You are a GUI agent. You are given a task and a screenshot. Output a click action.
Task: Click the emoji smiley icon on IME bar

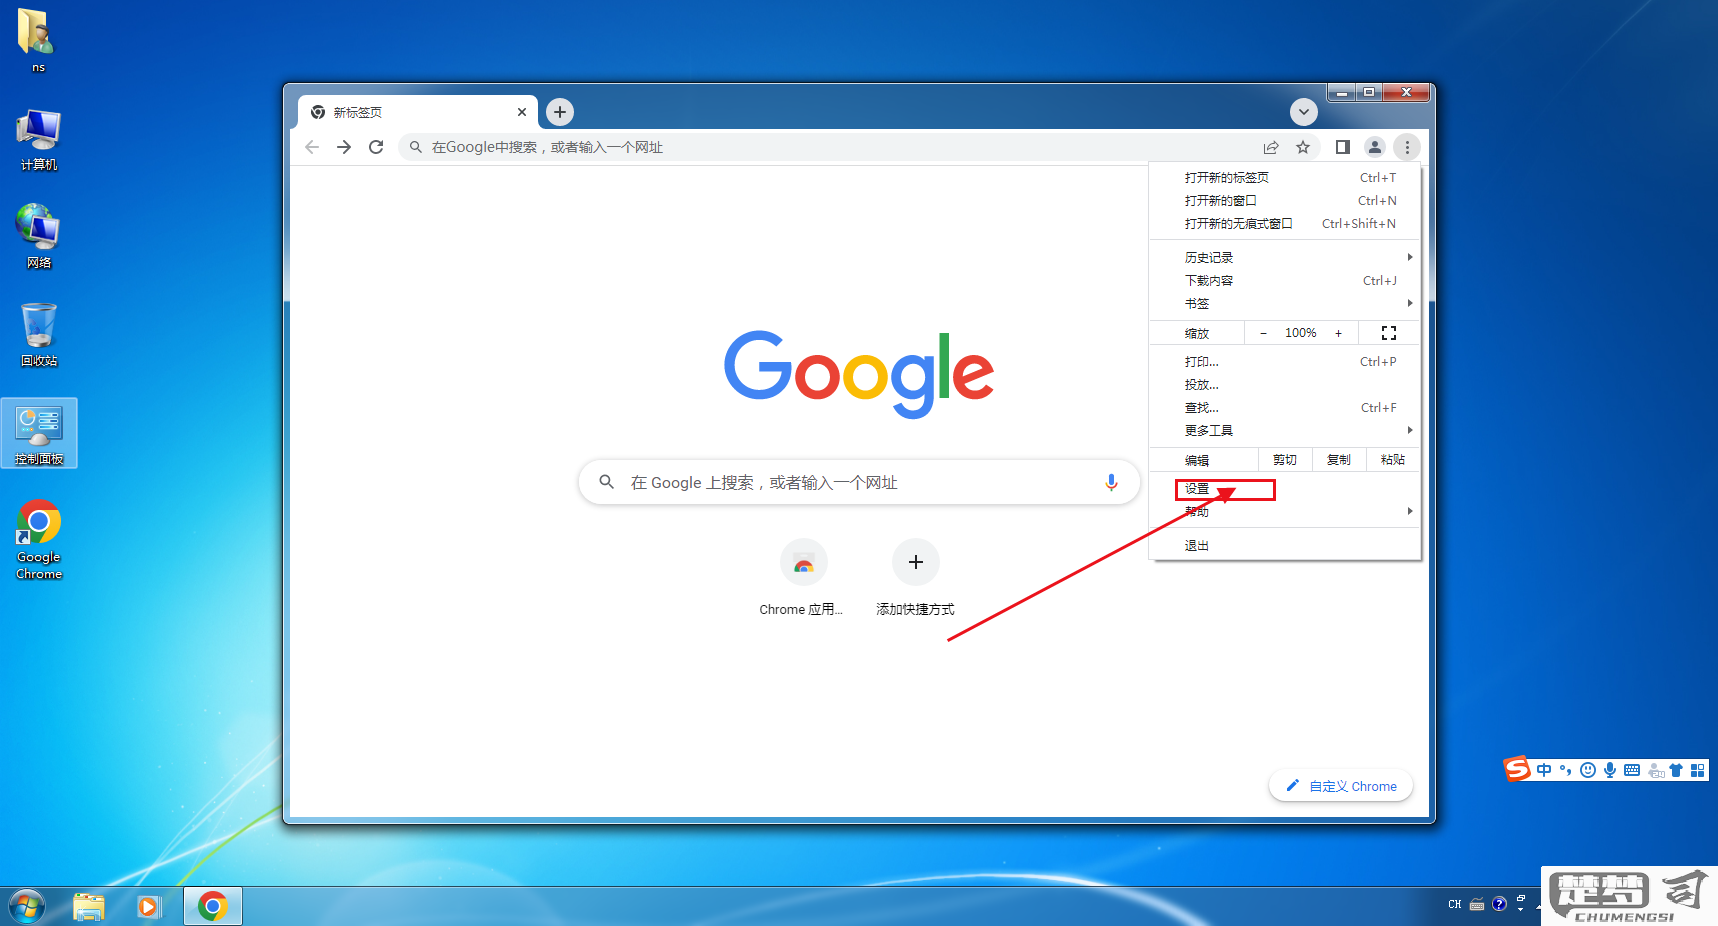click(x=1588, y=770)
